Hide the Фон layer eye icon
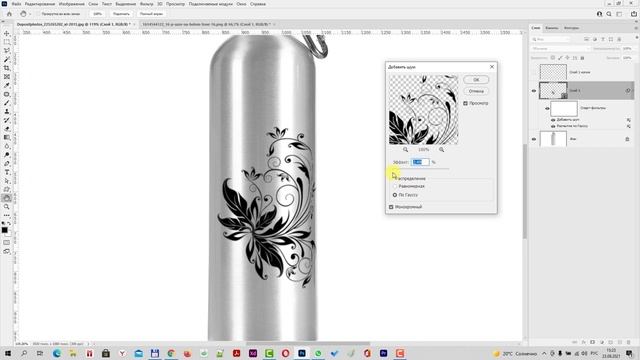Viewport: 640px width, 360px height. click(534, 139)
